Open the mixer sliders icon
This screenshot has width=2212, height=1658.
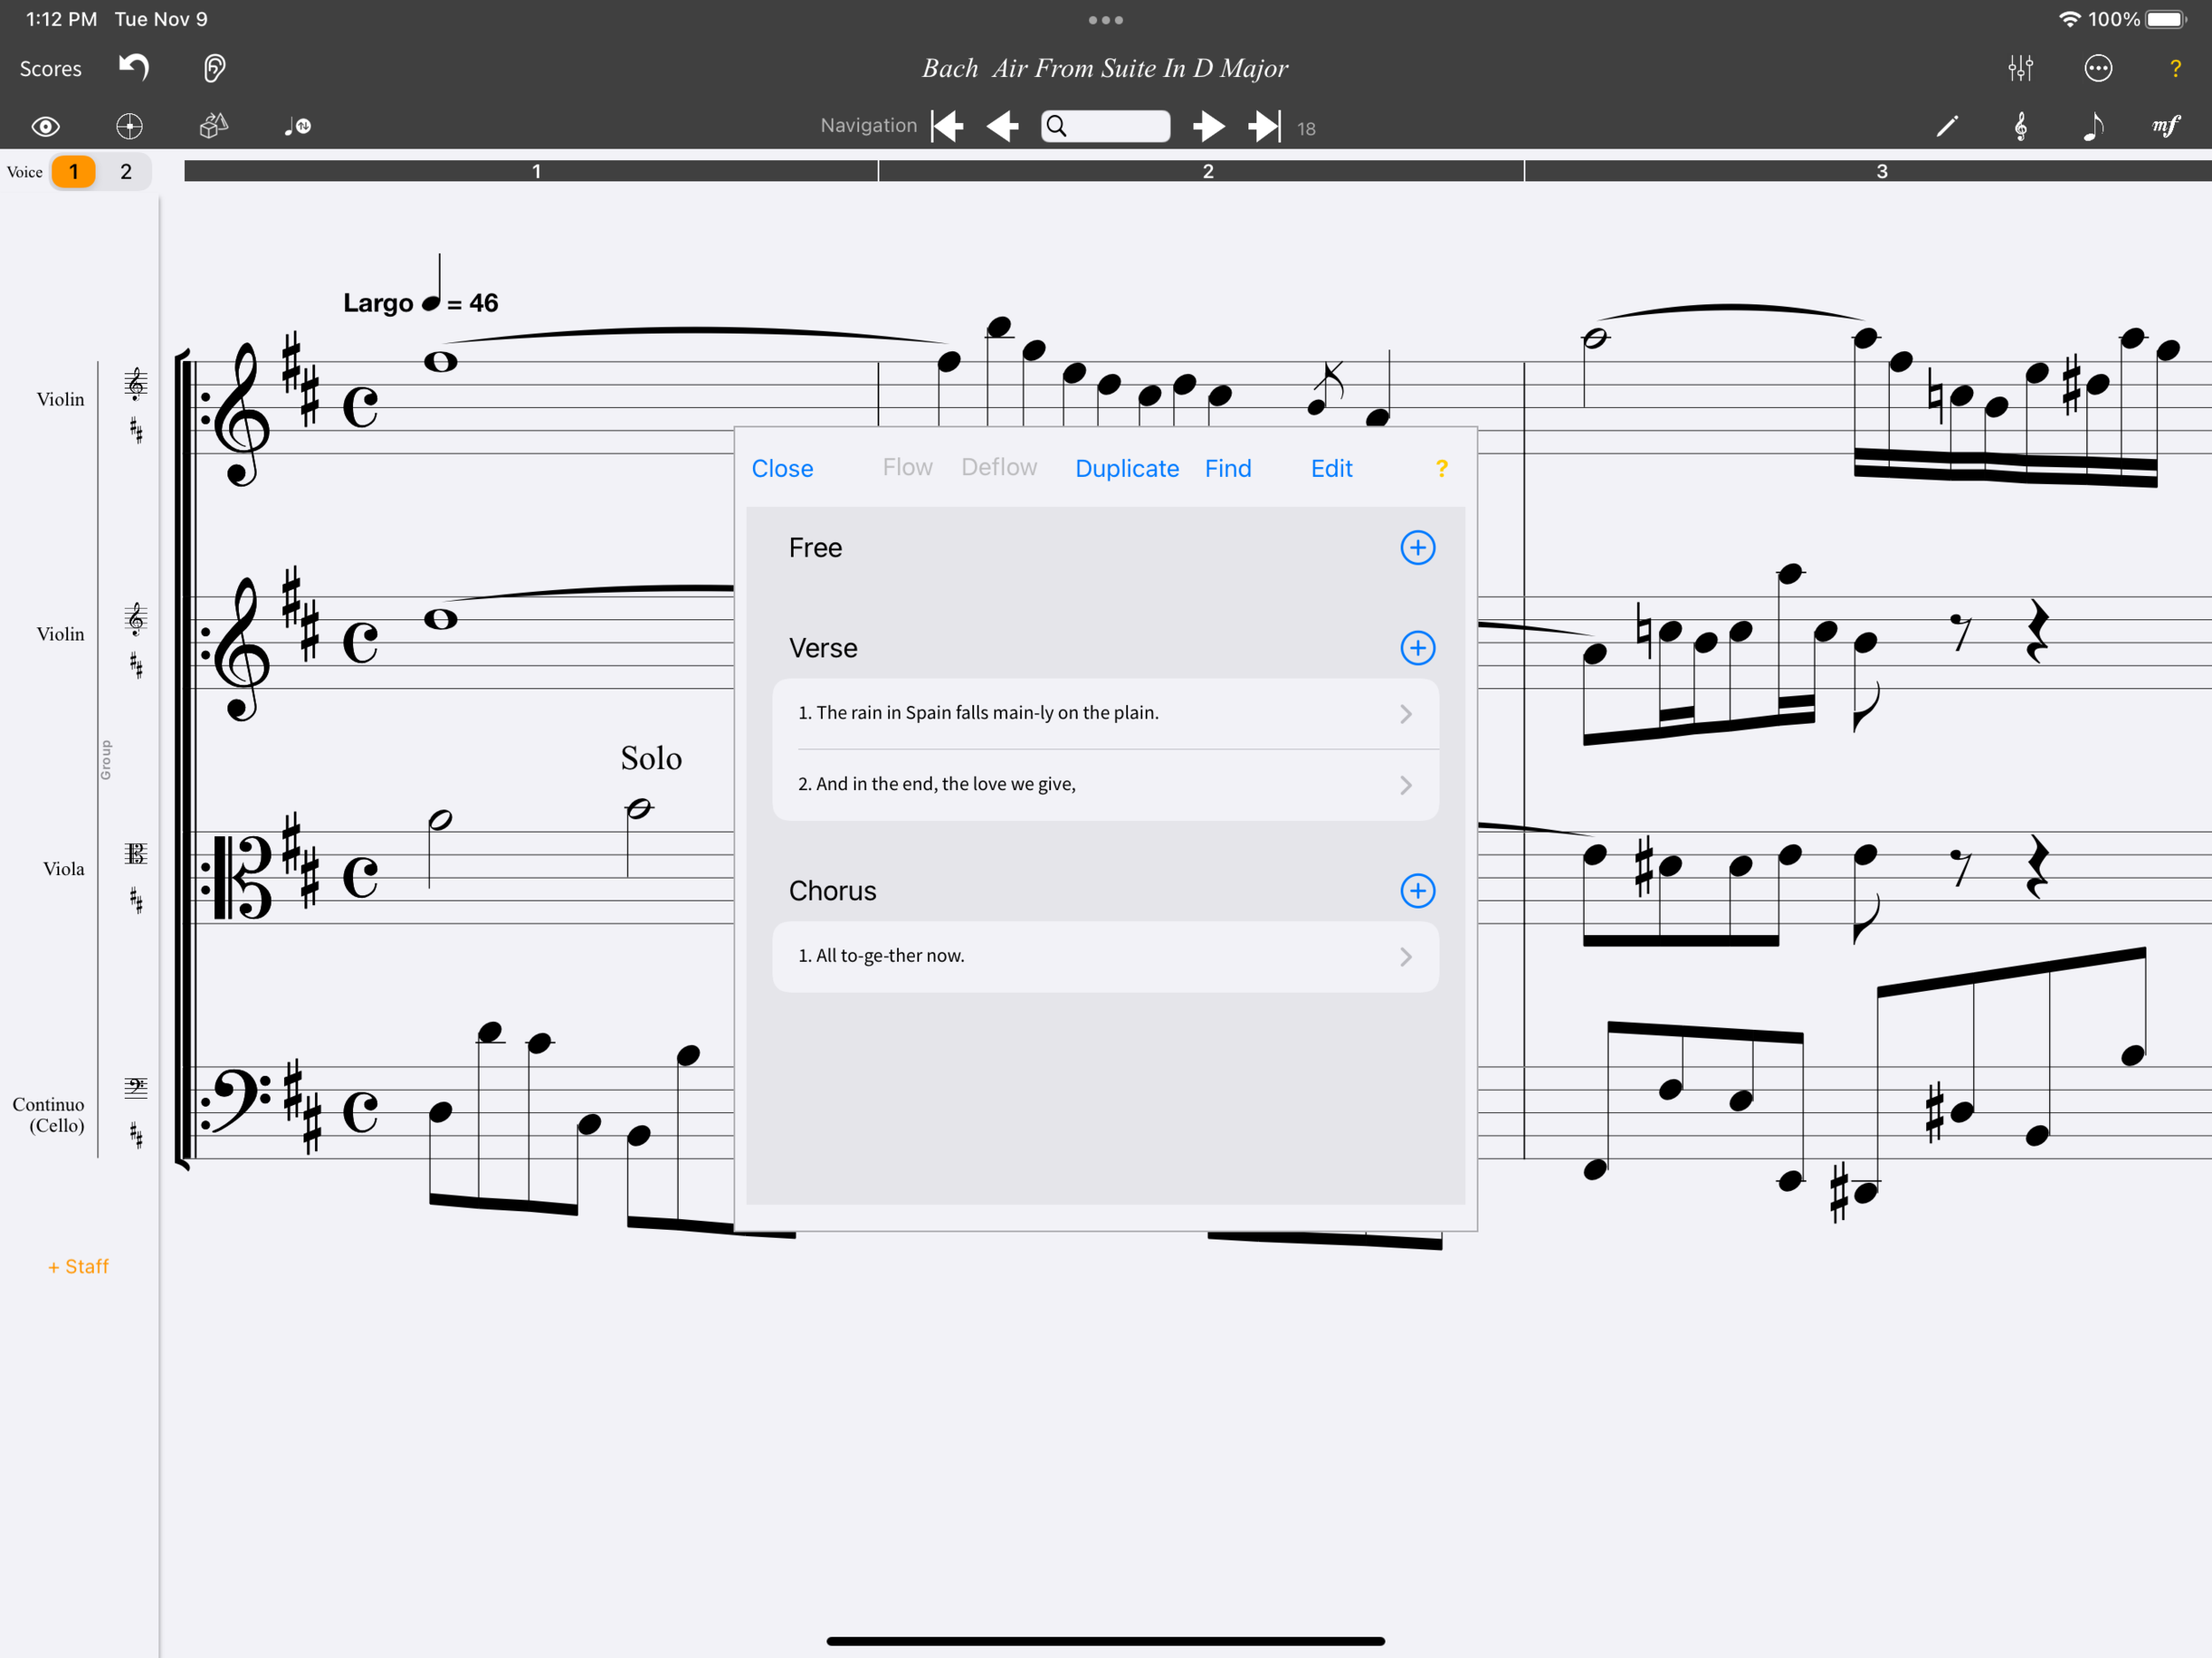[2020, 68]
